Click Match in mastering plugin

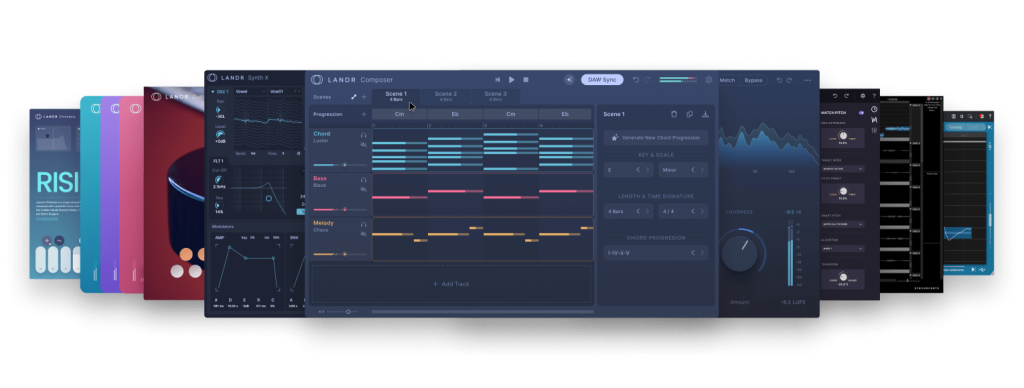point(727,80)
